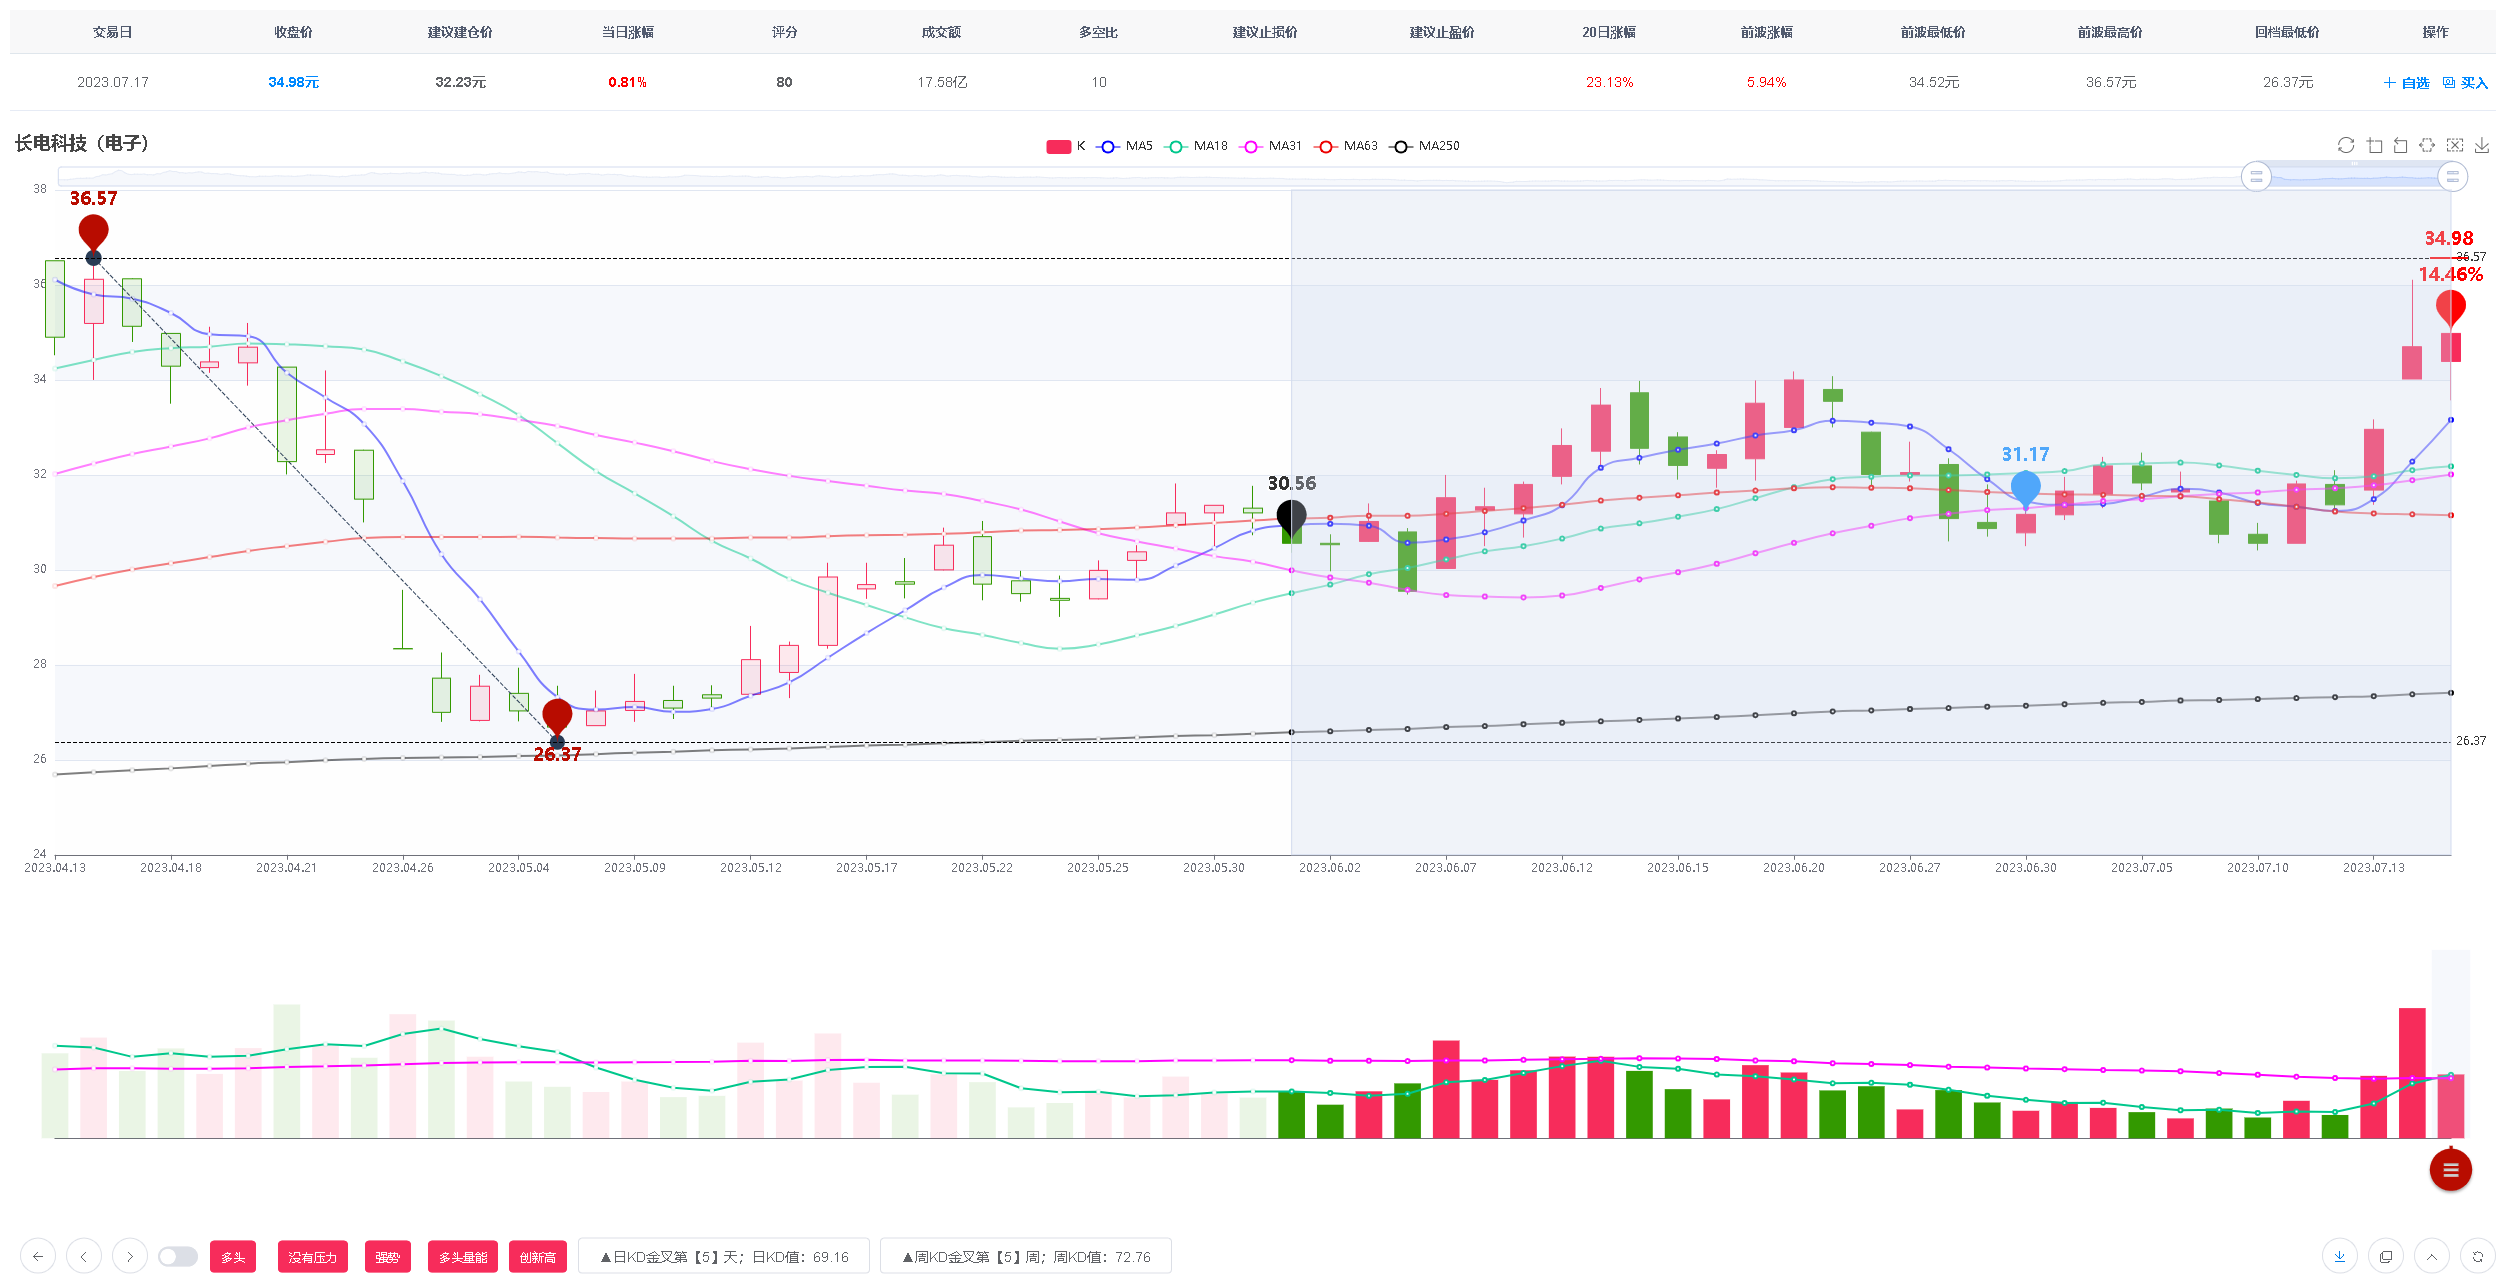Toggle the MA250 line legend
This screenshot has width=2506, height=1278.
[x=1425, y=146]
